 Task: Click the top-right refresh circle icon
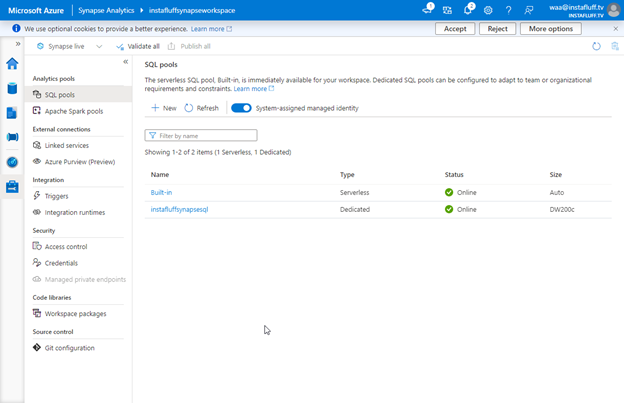[x=596, y=47]
